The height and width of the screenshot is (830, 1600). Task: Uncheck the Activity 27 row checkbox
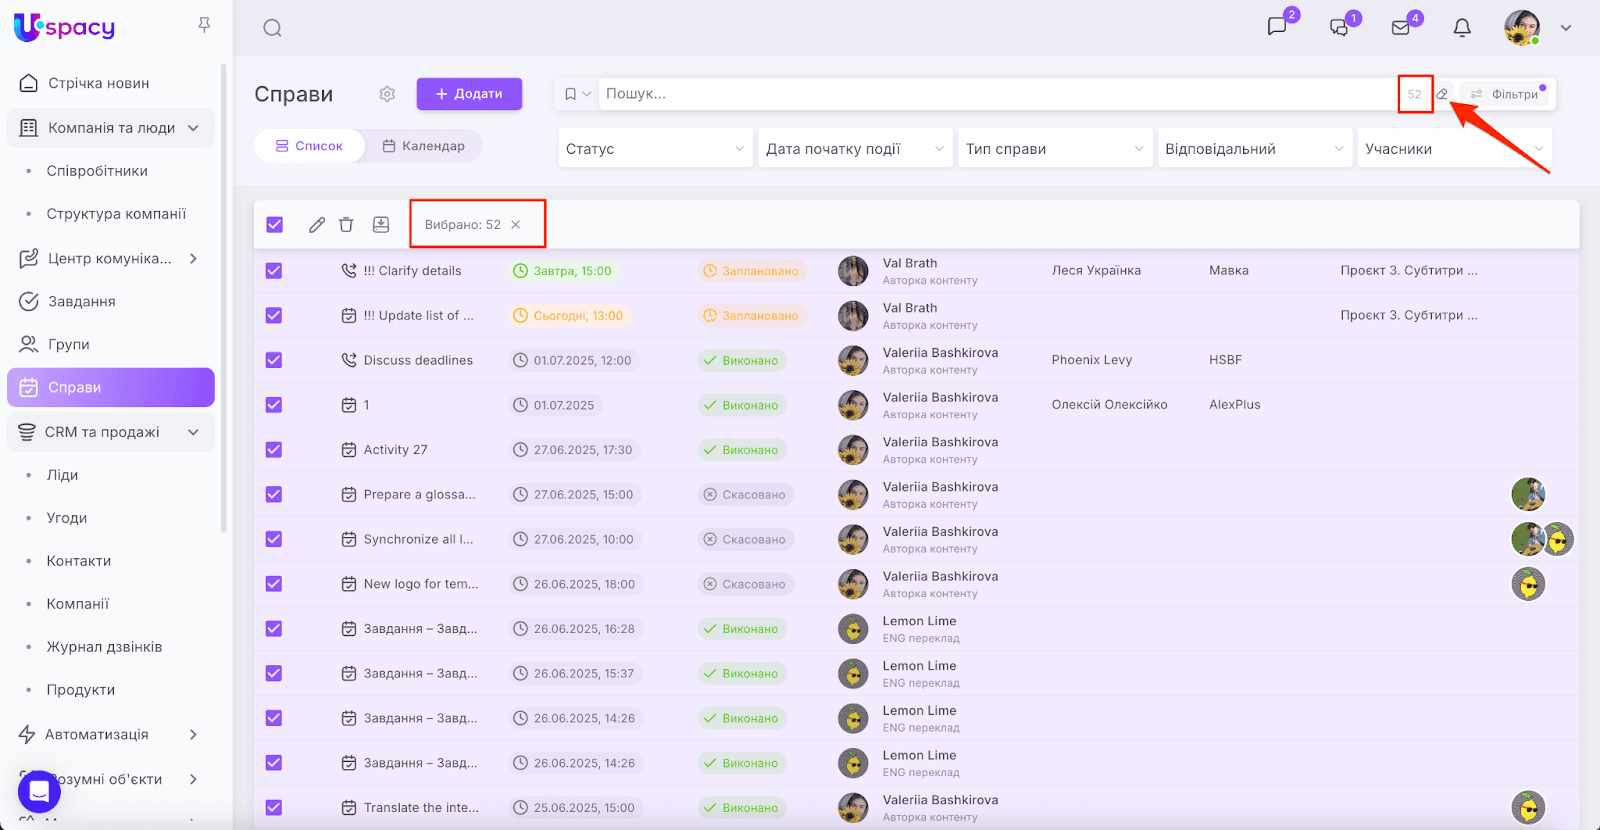(274, 450)
